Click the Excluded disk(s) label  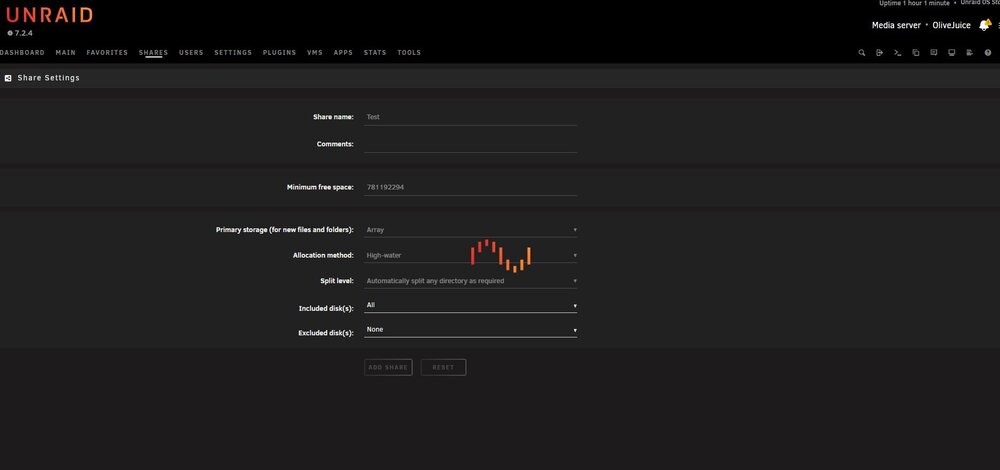click(x=326, y=333)
